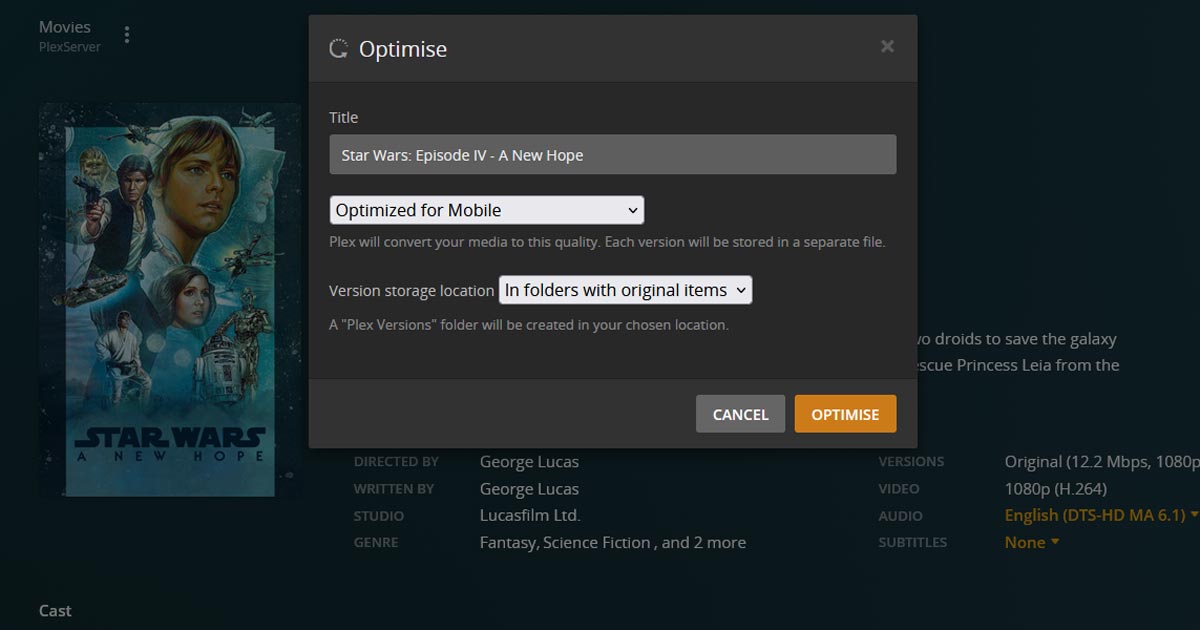Select the Science Fiction genre
This screenshot has height=630, width=1200.
coord(594,542)
